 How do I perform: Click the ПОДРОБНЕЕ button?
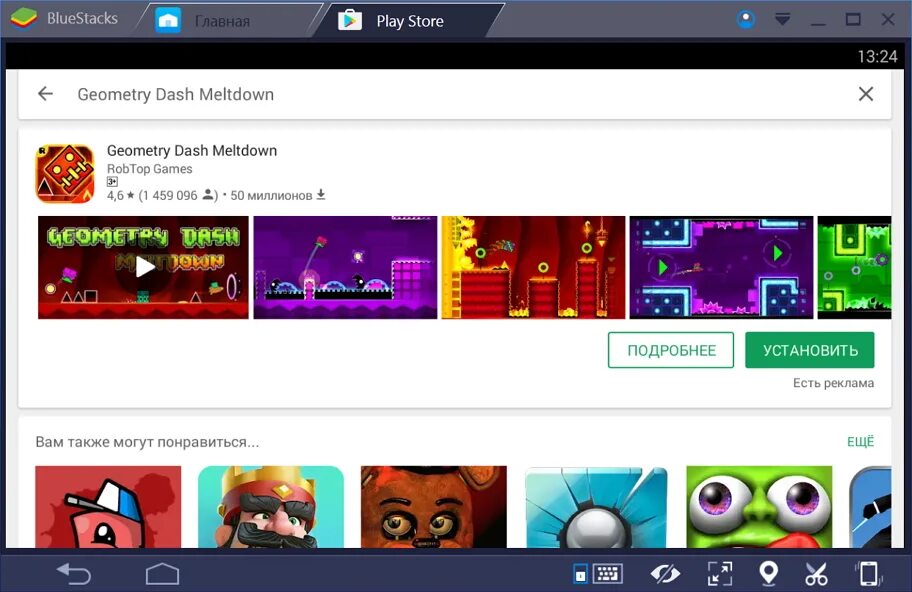671,350
